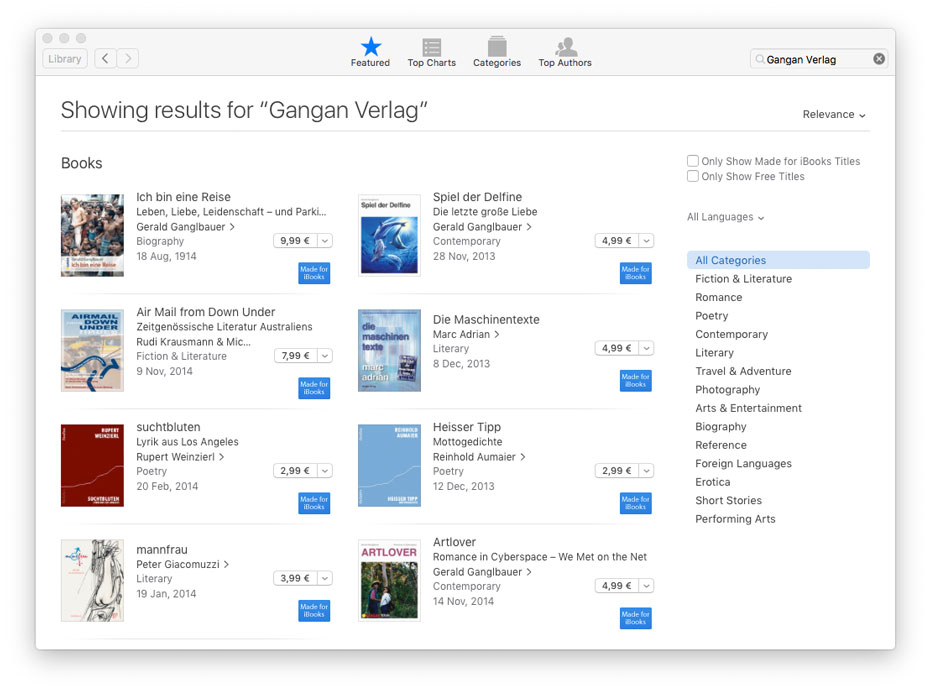This screenshot has height=691, width=930.
Task: Filter by Literary in the sidebar
Action: click(x=714, y=353)
